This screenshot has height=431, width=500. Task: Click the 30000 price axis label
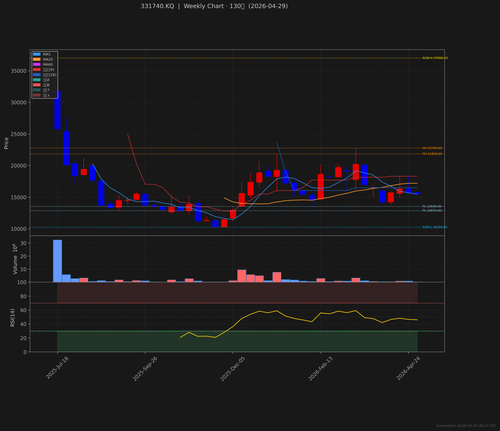coord(18,103)
